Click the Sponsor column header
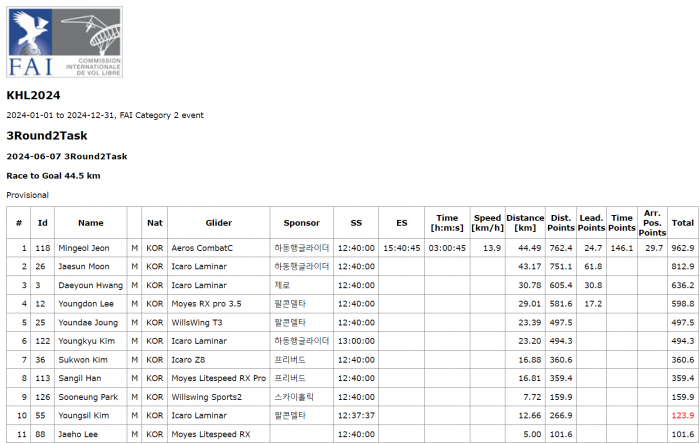 click(x=301, y=223)
